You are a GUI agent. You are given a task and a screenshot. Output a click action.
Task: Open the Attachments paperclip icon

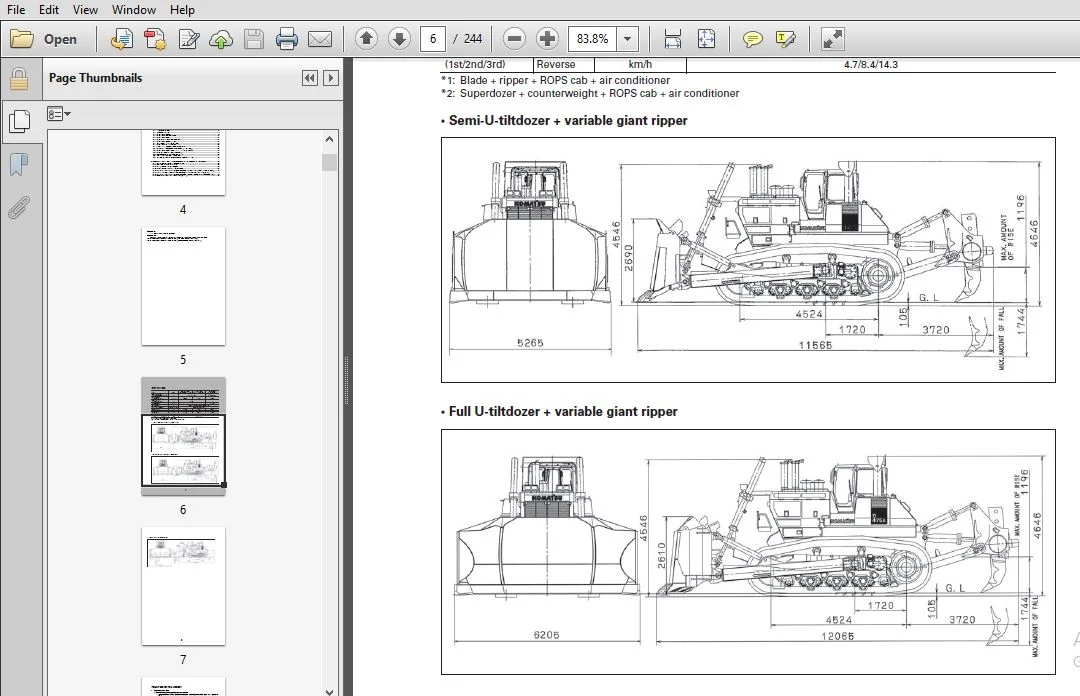19,207
